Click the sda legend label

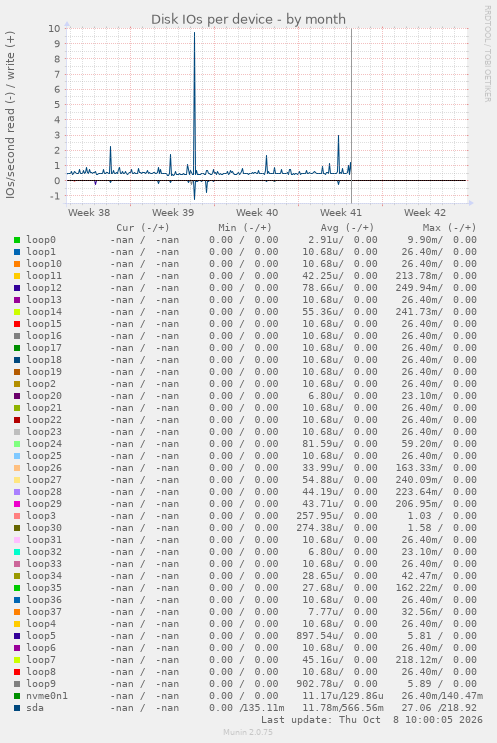tap(35, 708)
